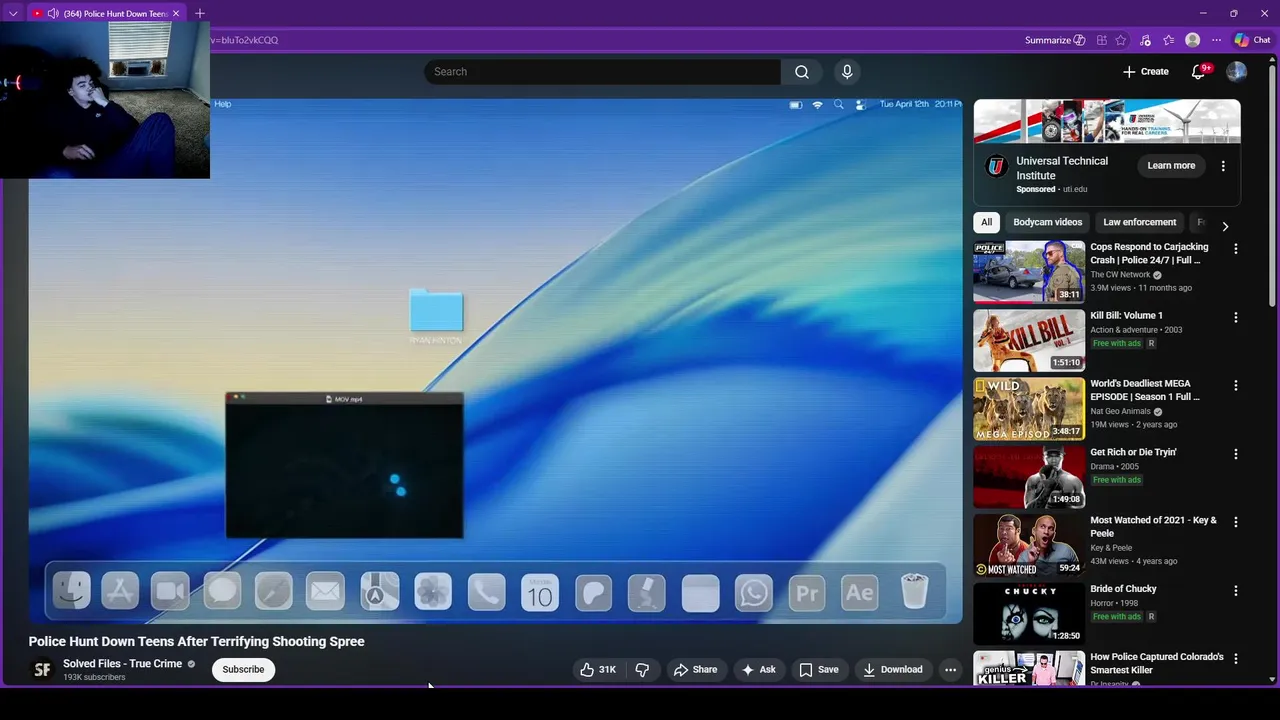1280x720 pixels.
Task: Dislike the video with thumbs down
Action: pos(643,670)
